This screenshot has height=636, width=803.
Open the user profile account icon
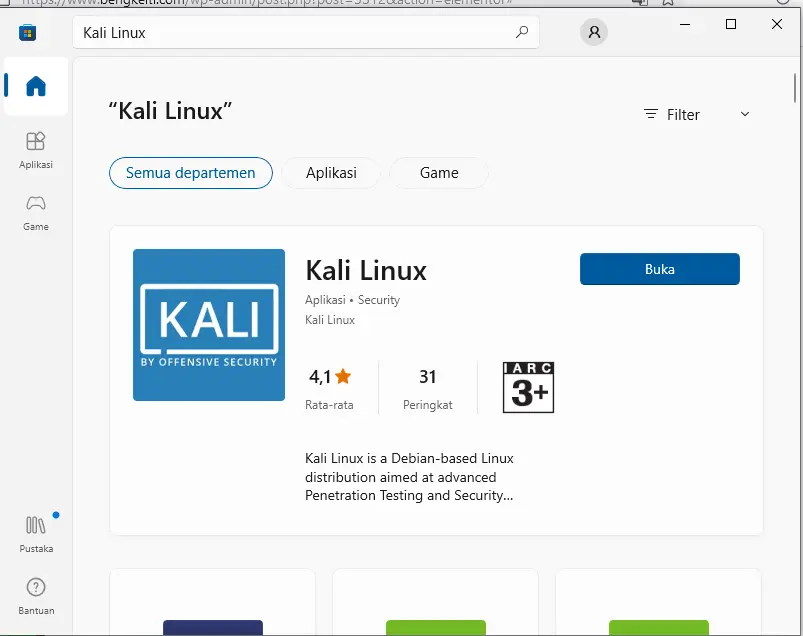tap(594, 32)
